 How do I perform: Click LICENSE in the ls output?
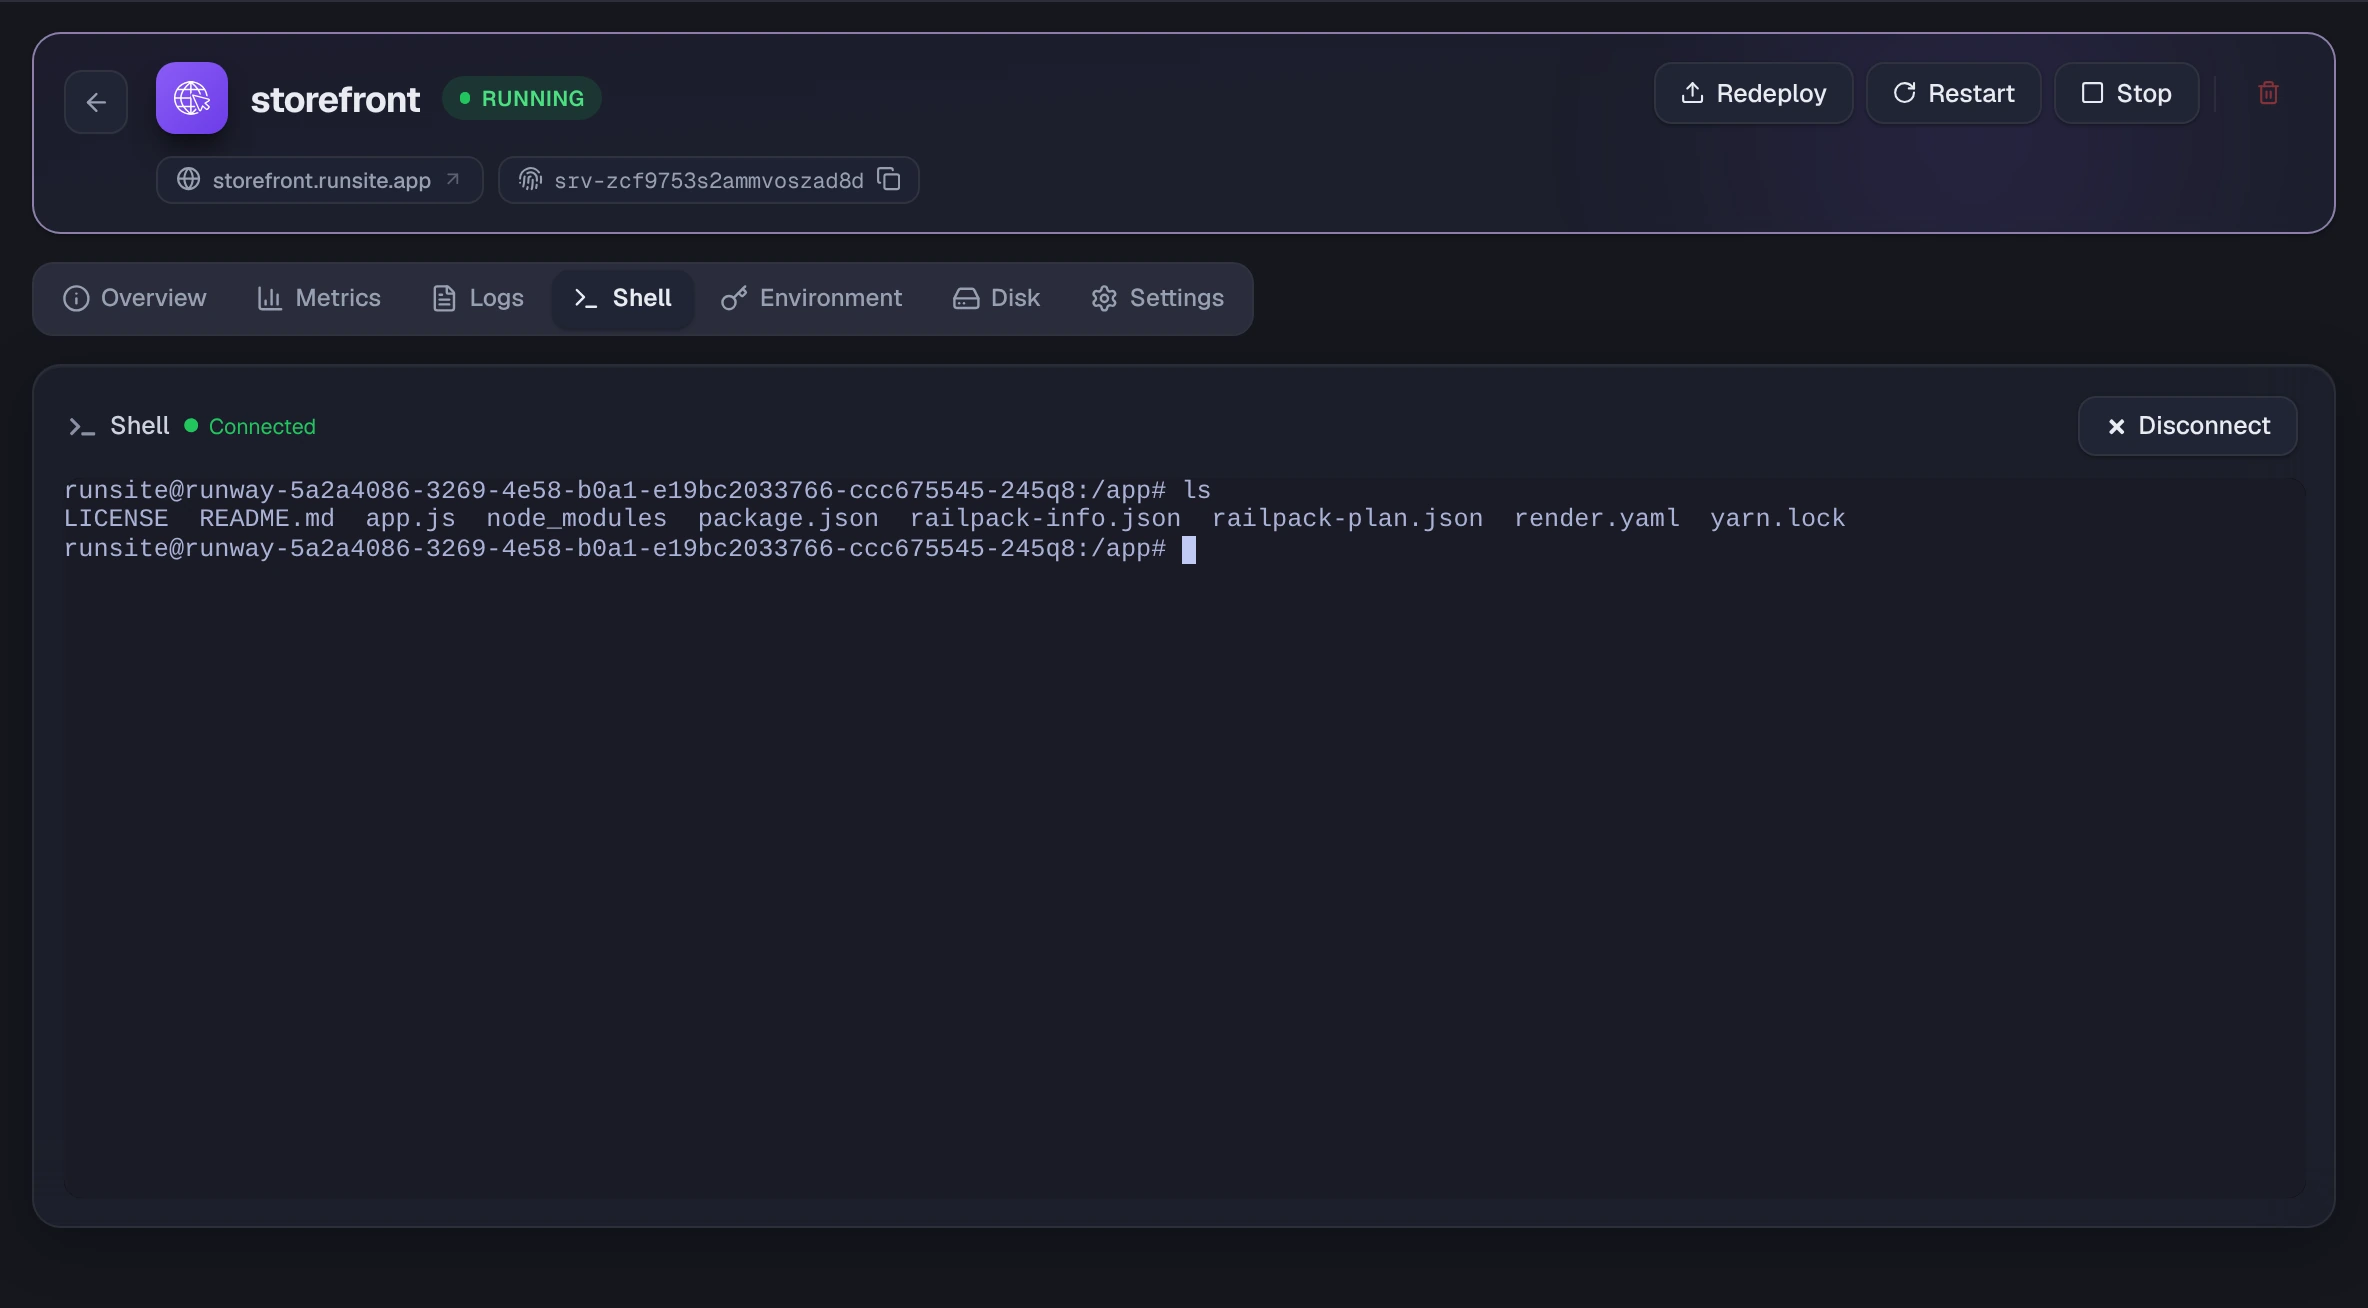(116, 519)
